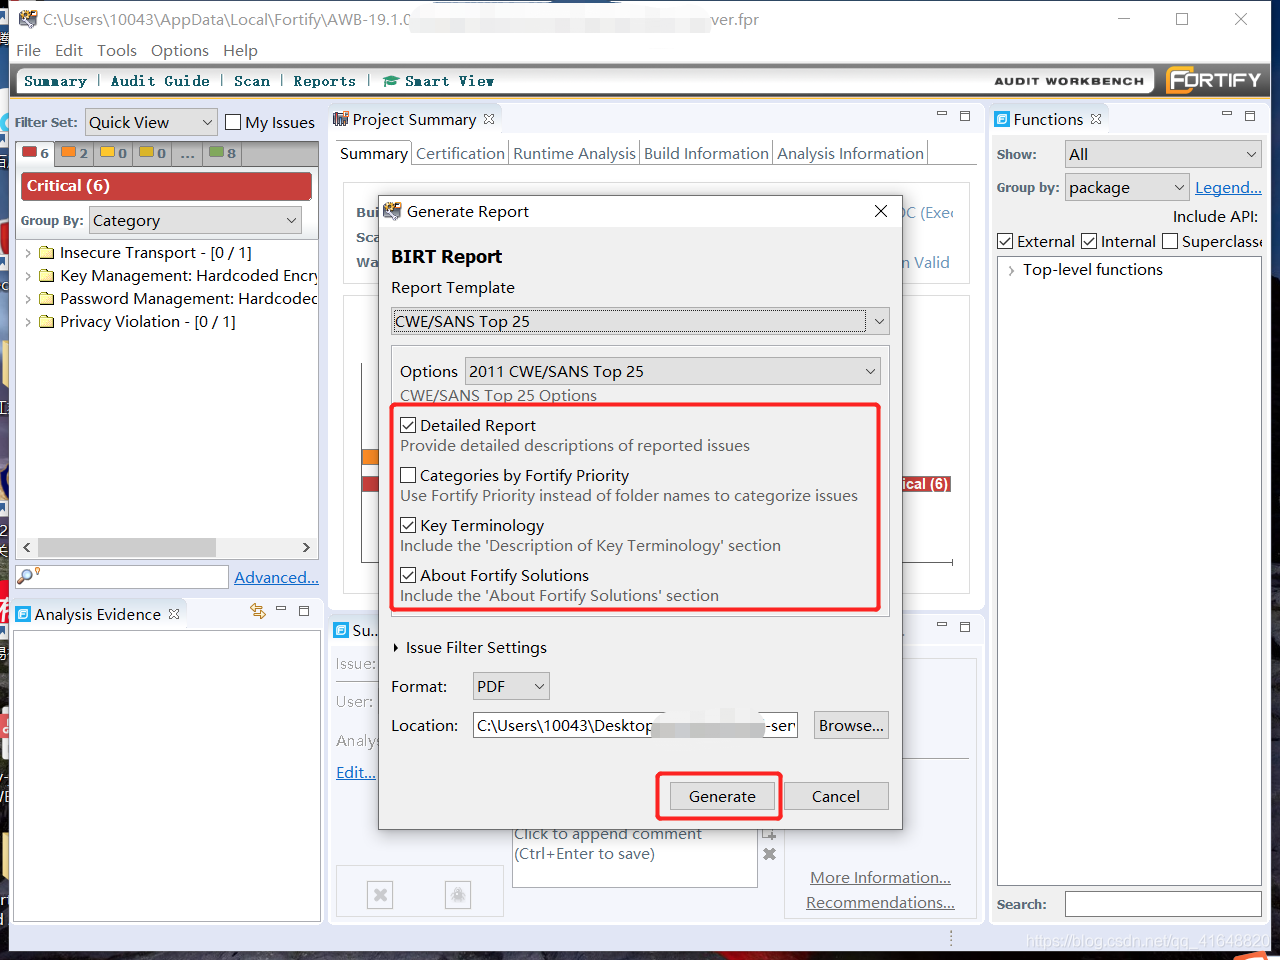The width and height of the screenshot is (1280, 960).
Task: Open the Format PDF dropdown
Action: (511, 686)
